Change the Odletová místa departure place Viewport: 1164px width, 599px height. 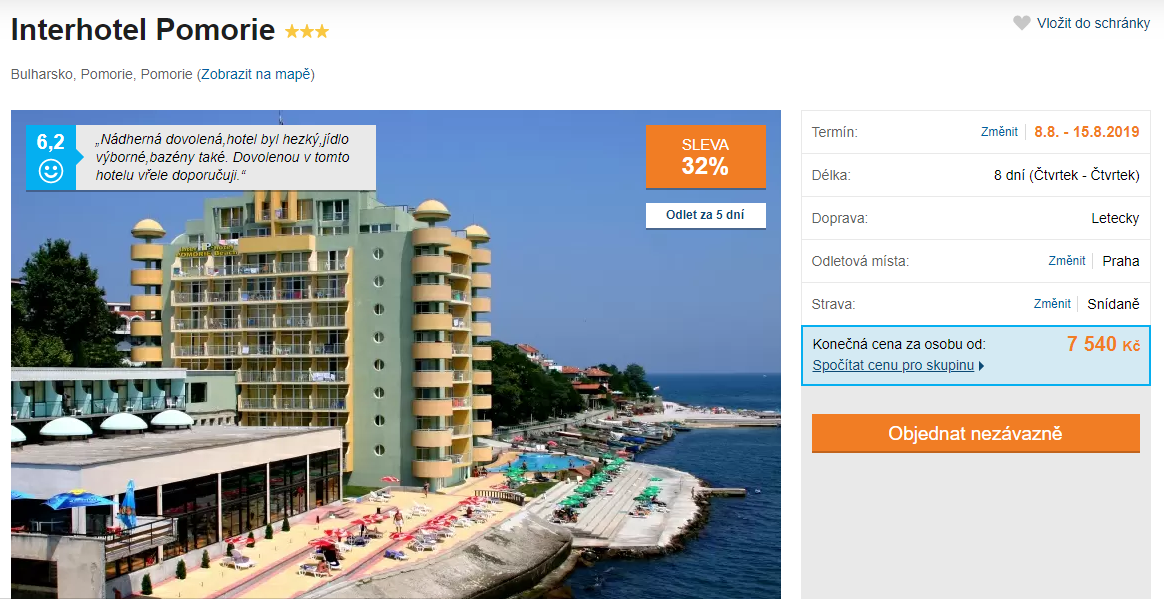tap(1067, 261)
